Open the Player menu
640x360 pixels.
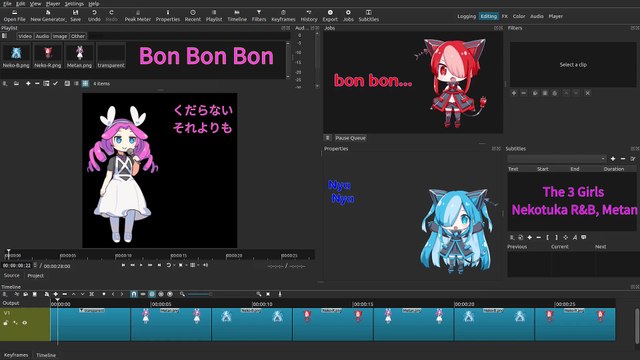[53, 4]
